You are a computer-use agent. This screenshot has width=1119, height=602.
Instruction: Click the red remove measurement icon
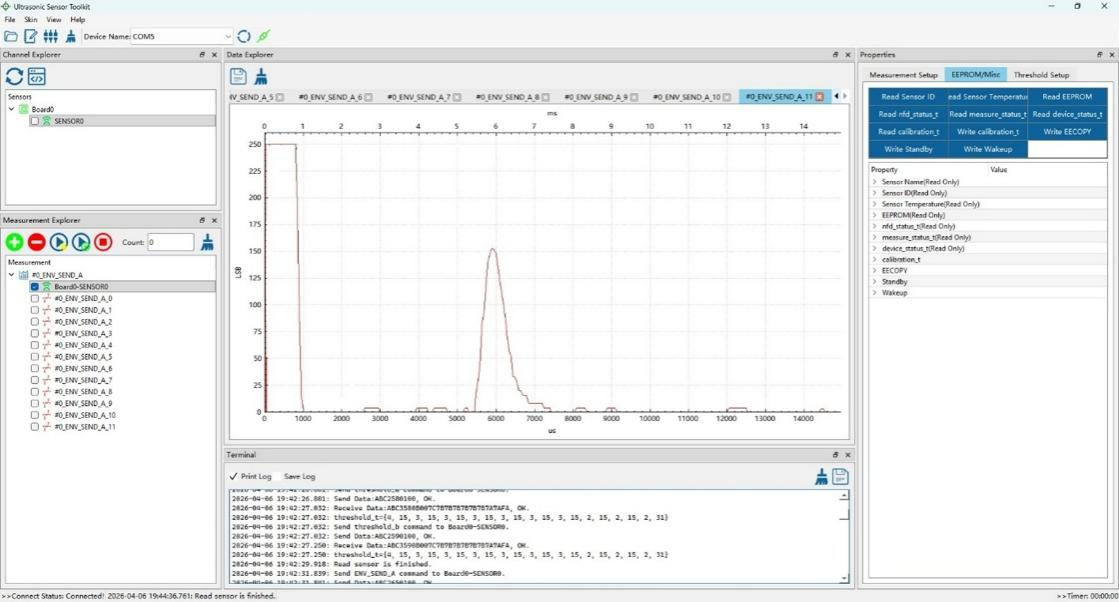[x=36, y=242]
